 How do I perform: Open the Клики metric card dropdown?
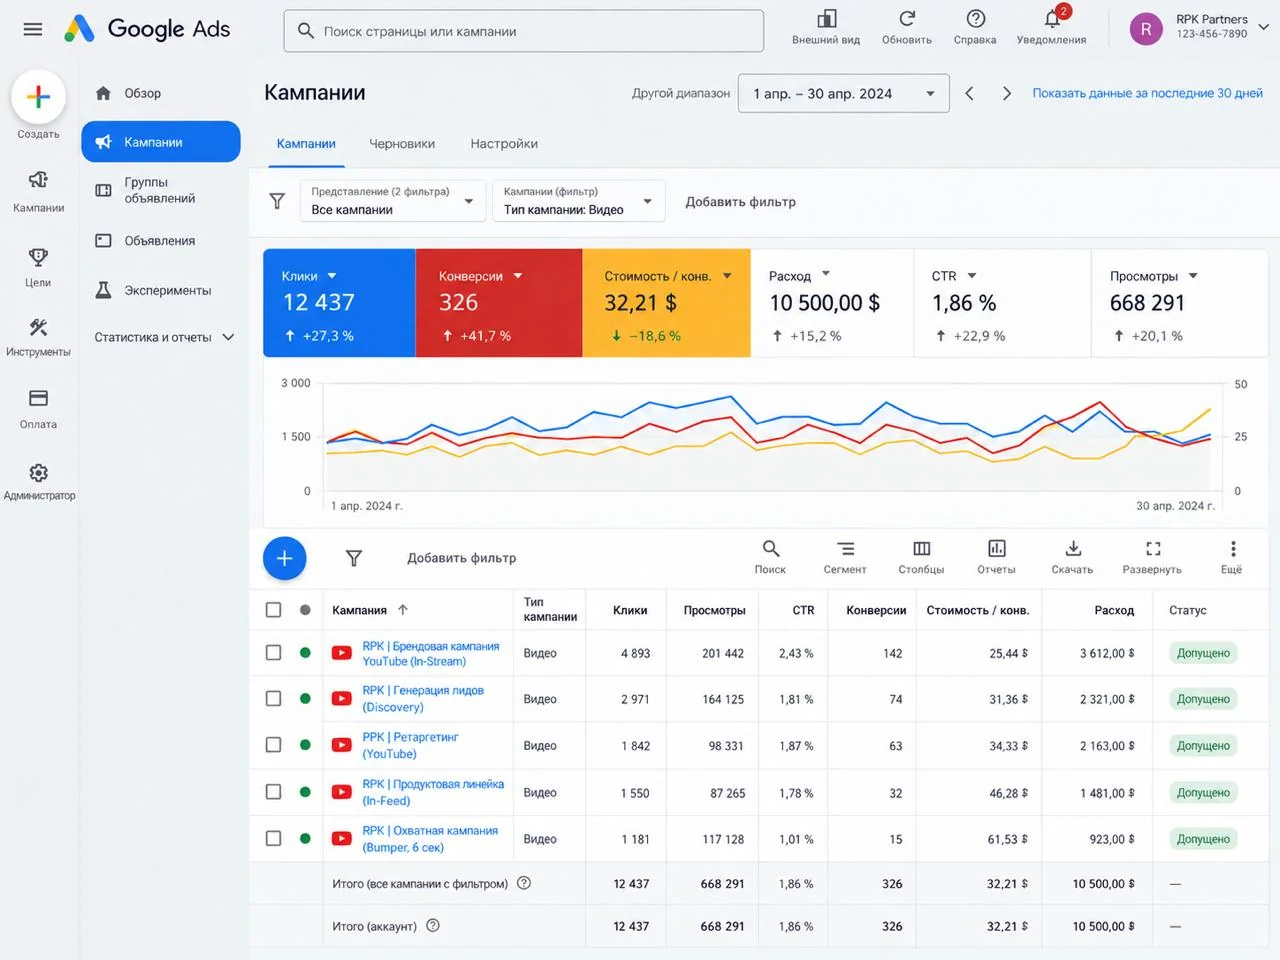332,276
